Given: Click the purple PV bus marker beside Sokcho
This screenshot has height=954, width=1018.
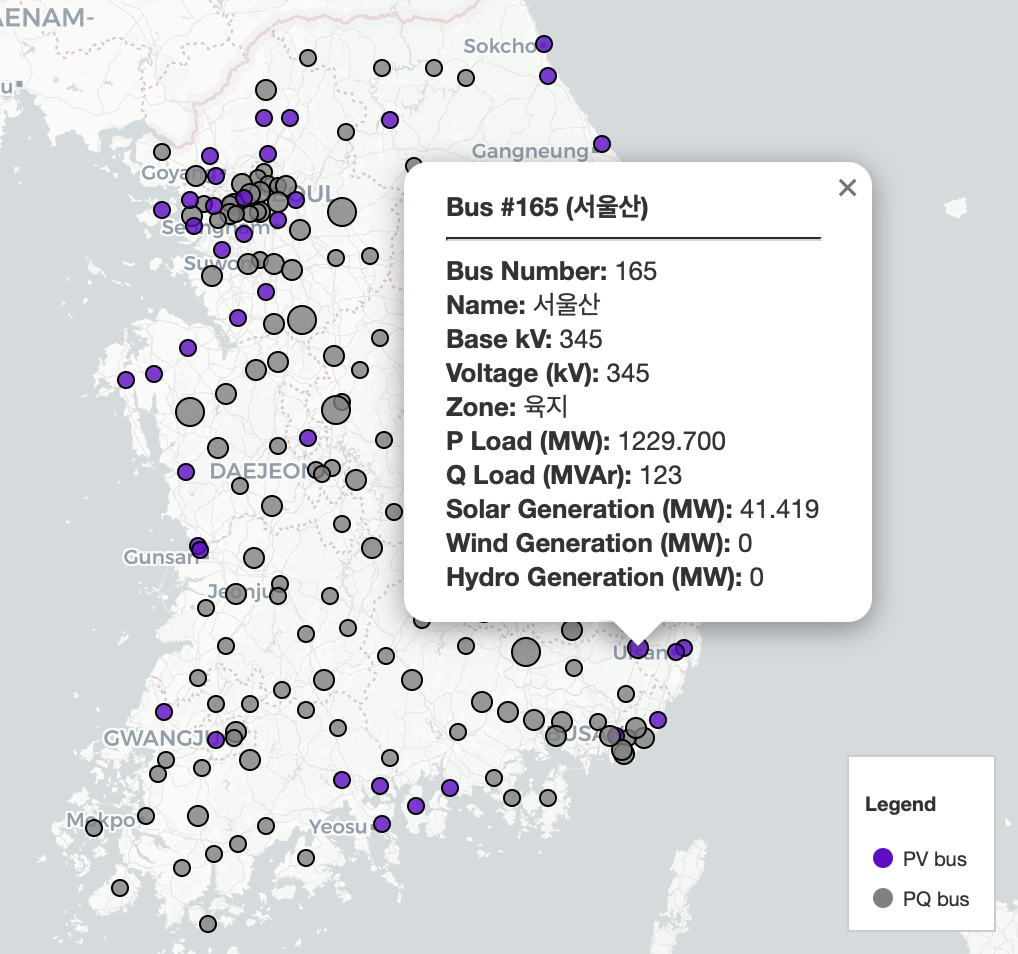Looking at the screenshot, I should click(544, 44).
